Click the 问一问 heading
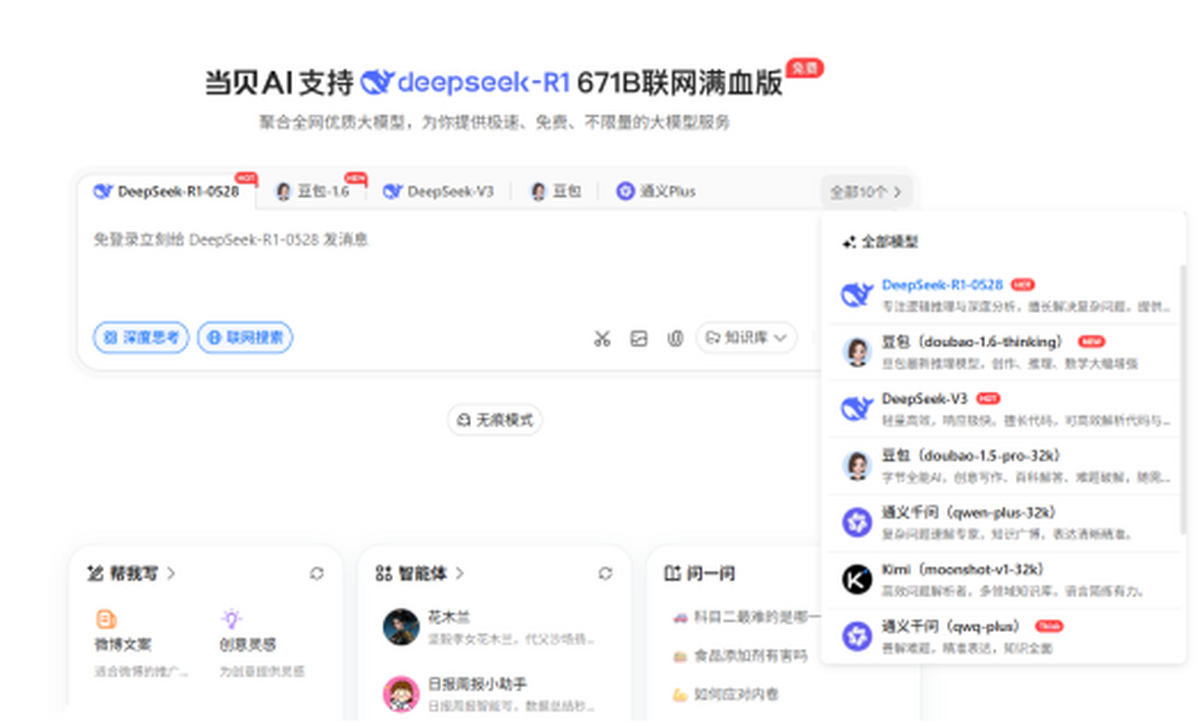This screenshot has width=1200, height=723. click(x=711, y=573)
